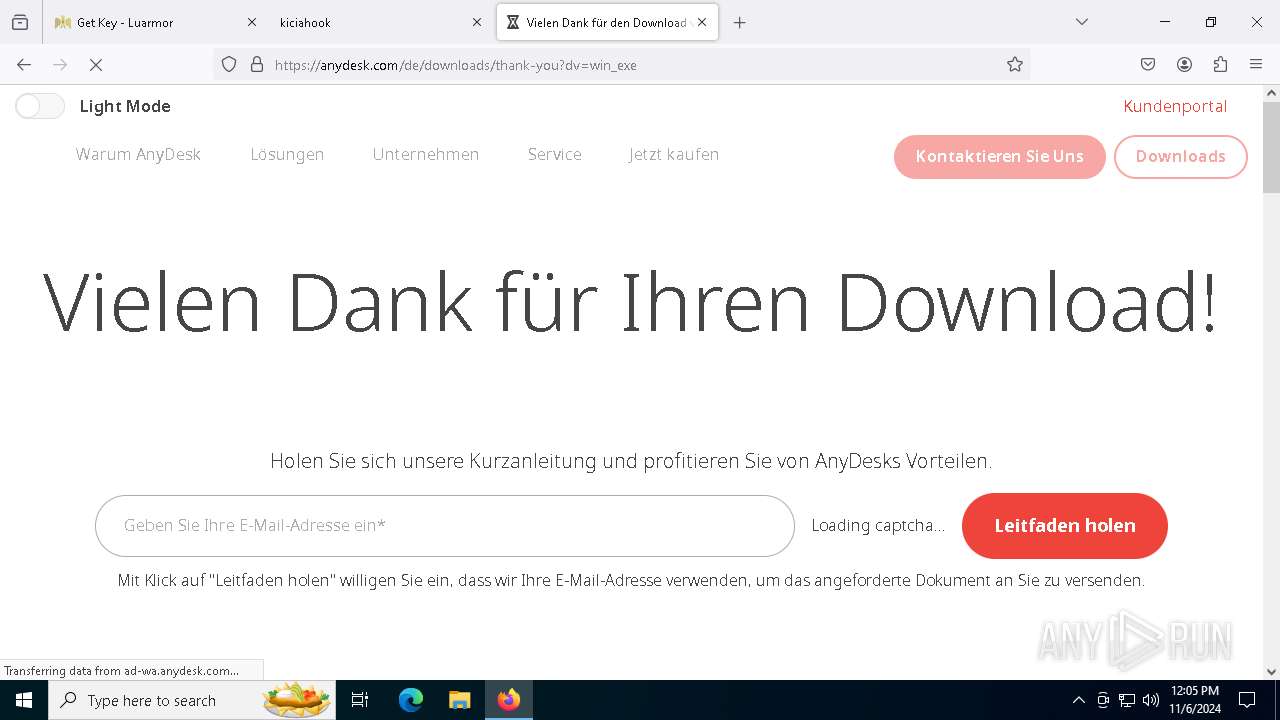The height and width of the screenshot is (720, 1280).
Task: Open volume control tray icon
Action: point(1151,700)
